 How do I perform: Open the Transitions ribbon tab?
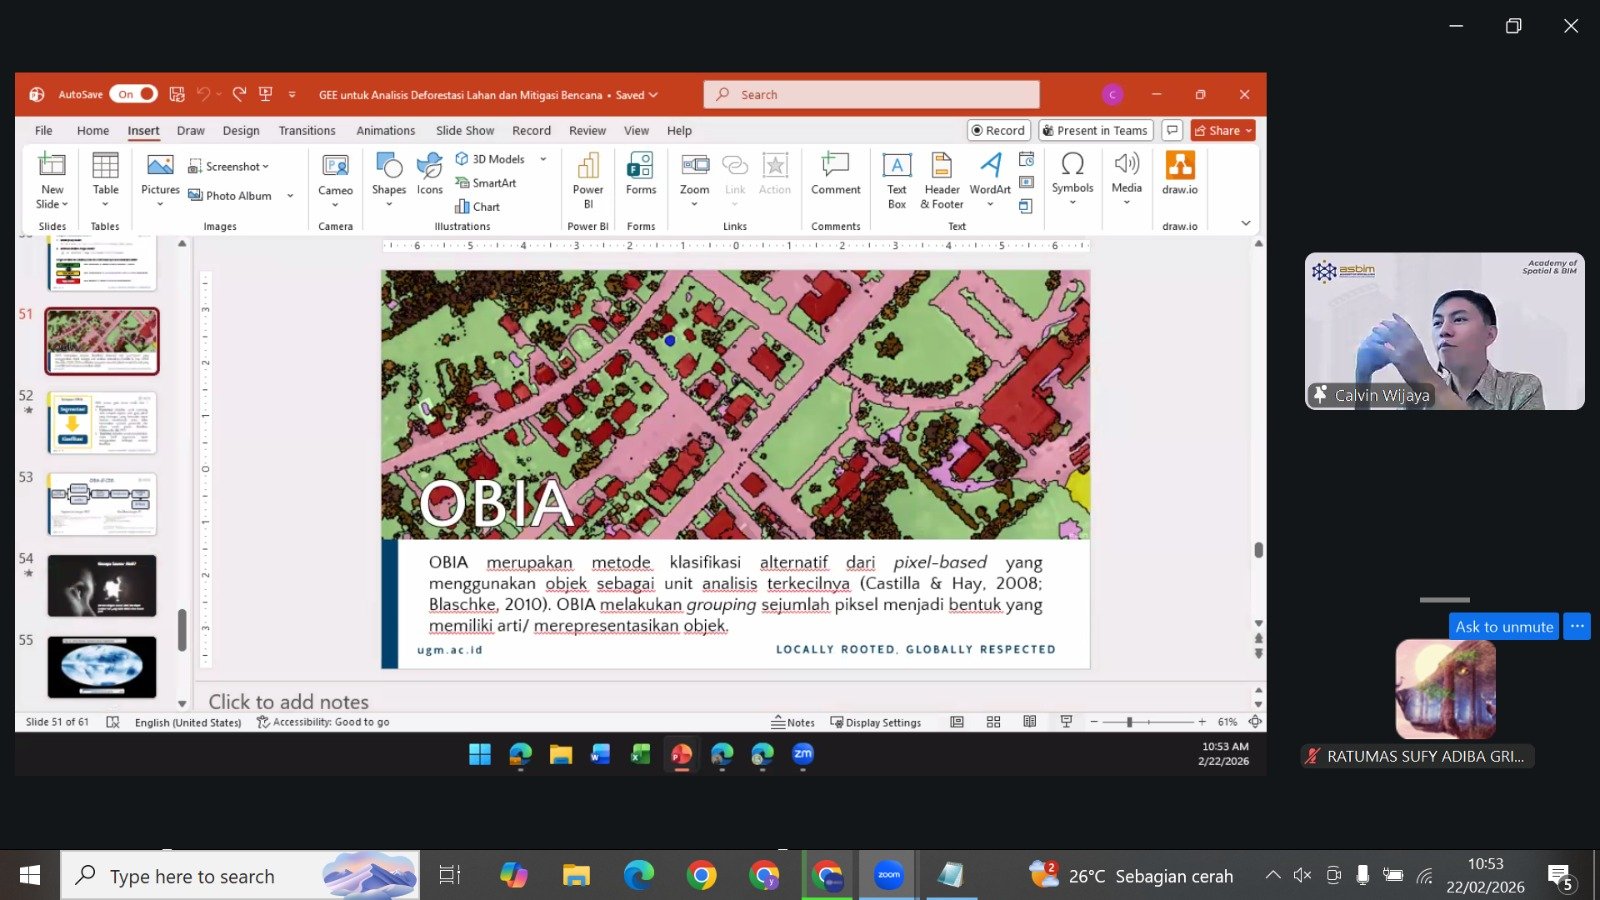[x=307, y=131]
